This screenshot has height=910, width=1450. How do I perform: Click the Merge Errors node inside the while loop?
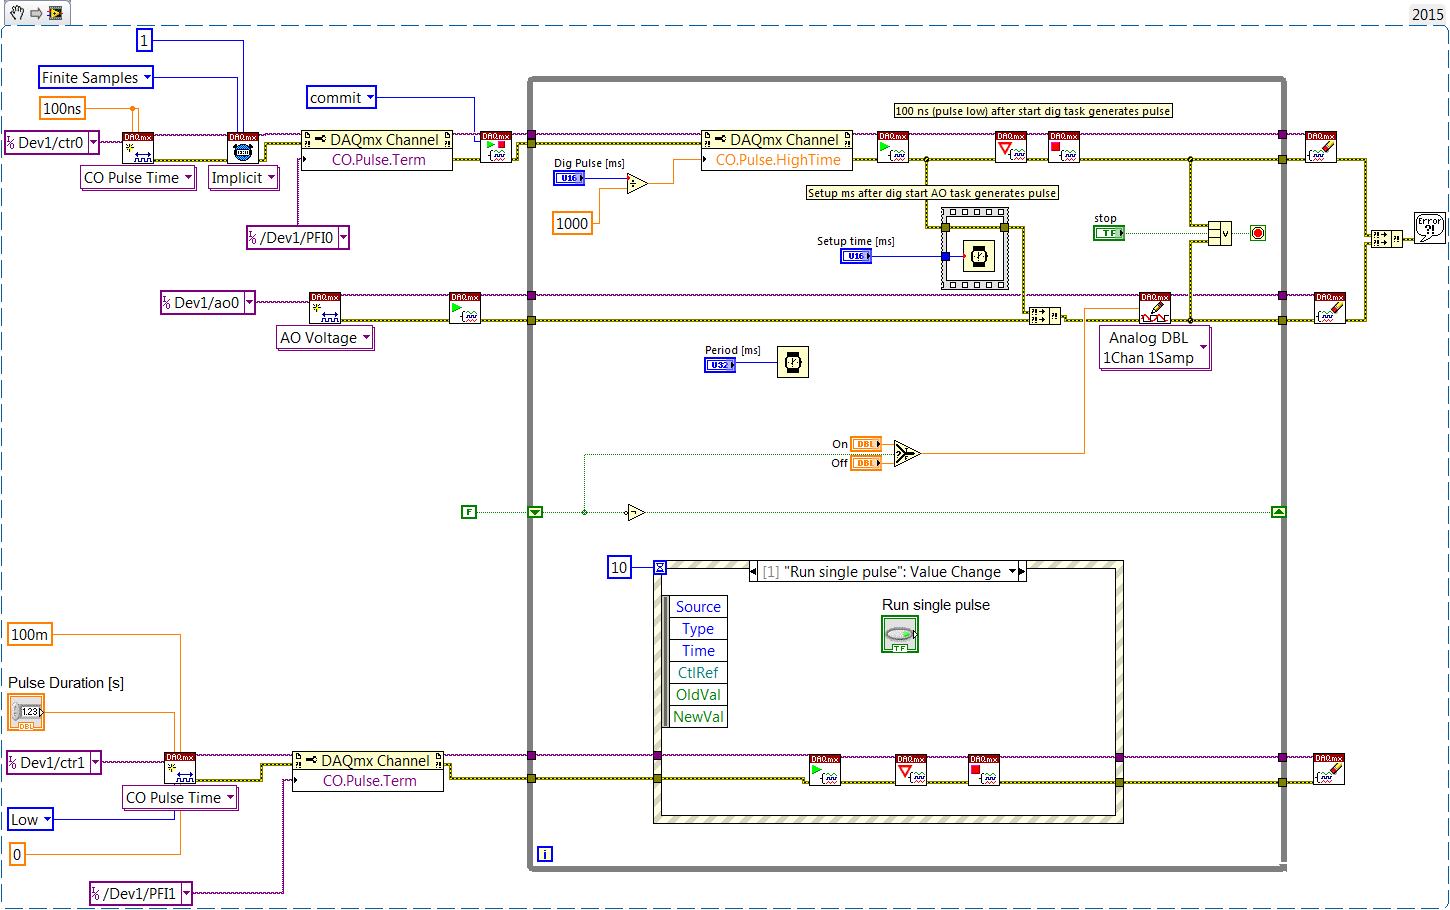tap(1045, 316)
